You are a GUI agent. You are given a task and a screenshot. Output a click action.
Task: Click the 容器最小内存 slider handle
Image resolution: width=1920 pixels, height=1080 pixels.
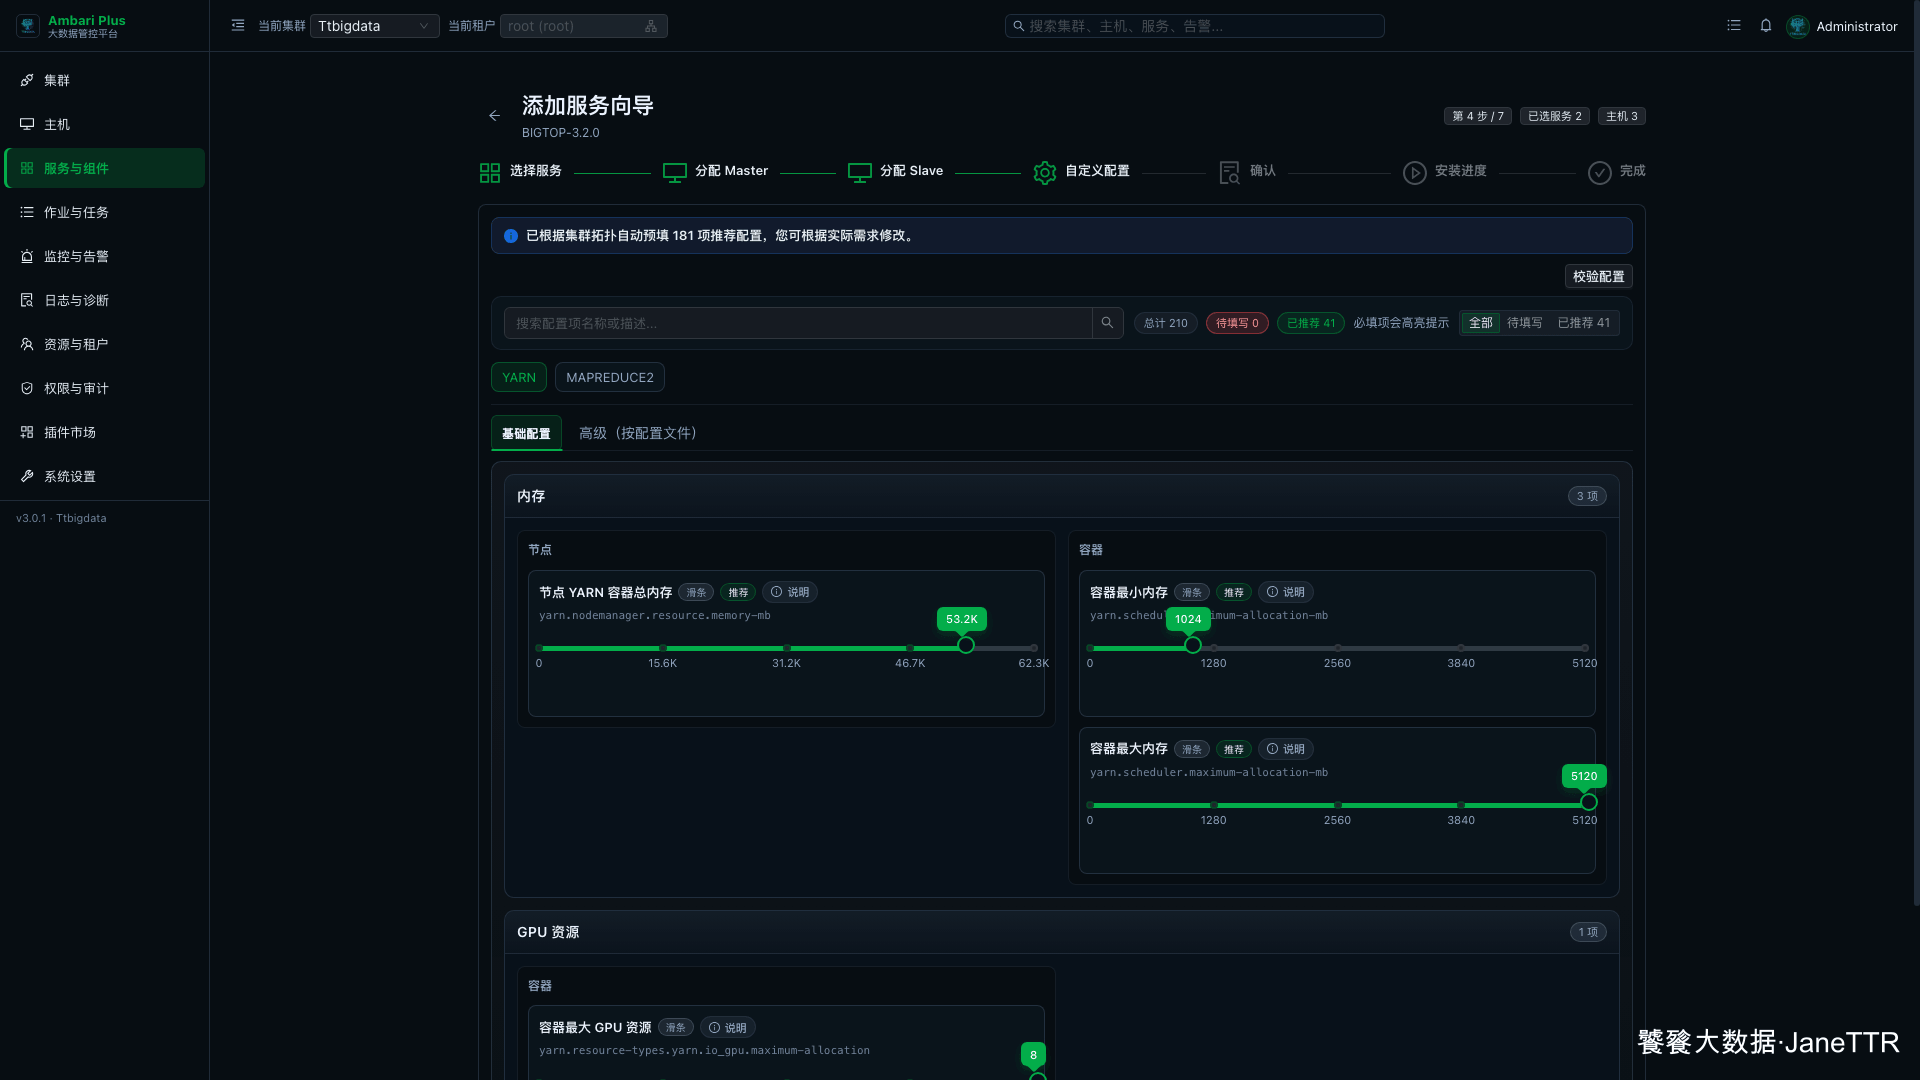pyautogui.click(x=1193, y=645)
